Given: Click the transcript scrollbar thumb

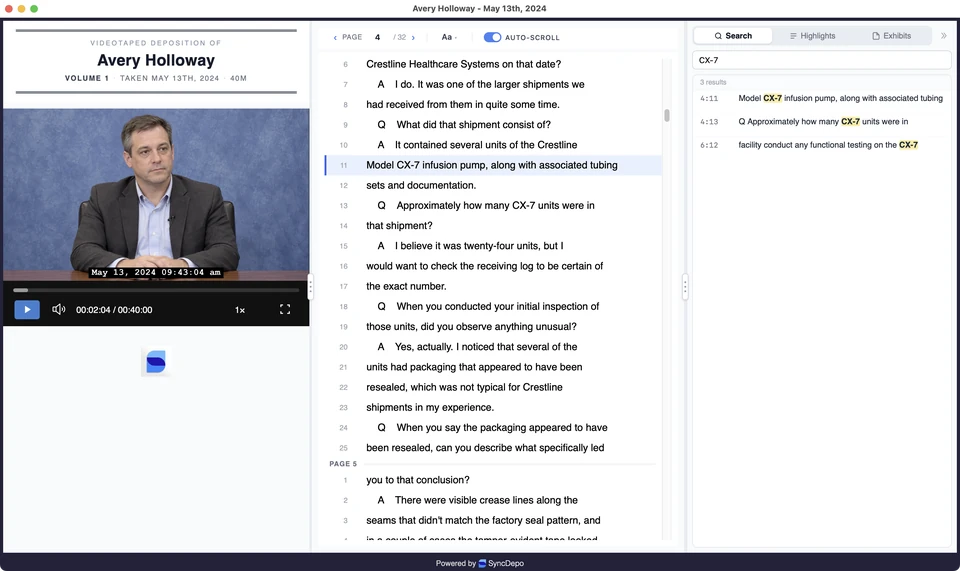Looking at the screenshot, I should (667, 115).
